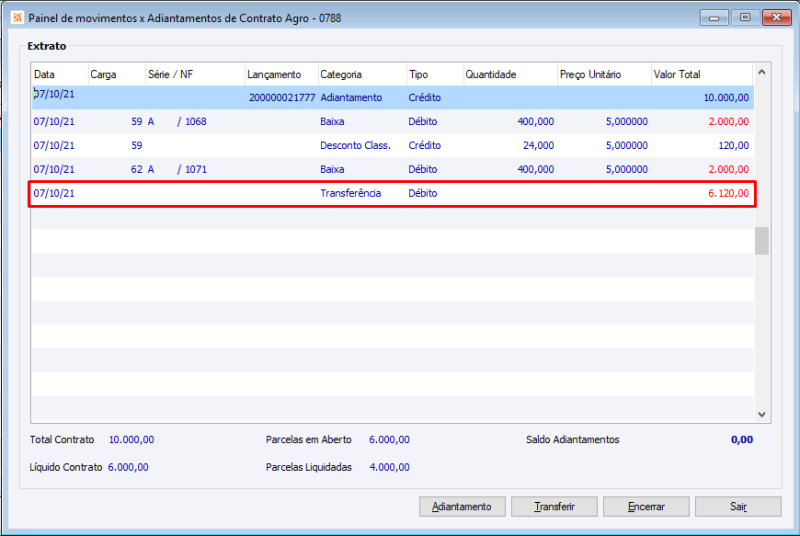Image resolution: width=800 pixels, height=536 pixels.
Task: Click the Valor Total column header
Action: pos(702,74)
